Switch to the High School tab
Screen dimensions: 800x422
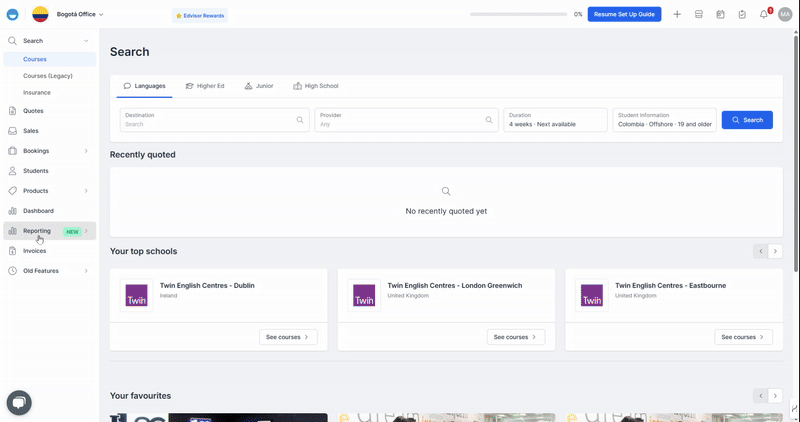(x=316, y=86)
